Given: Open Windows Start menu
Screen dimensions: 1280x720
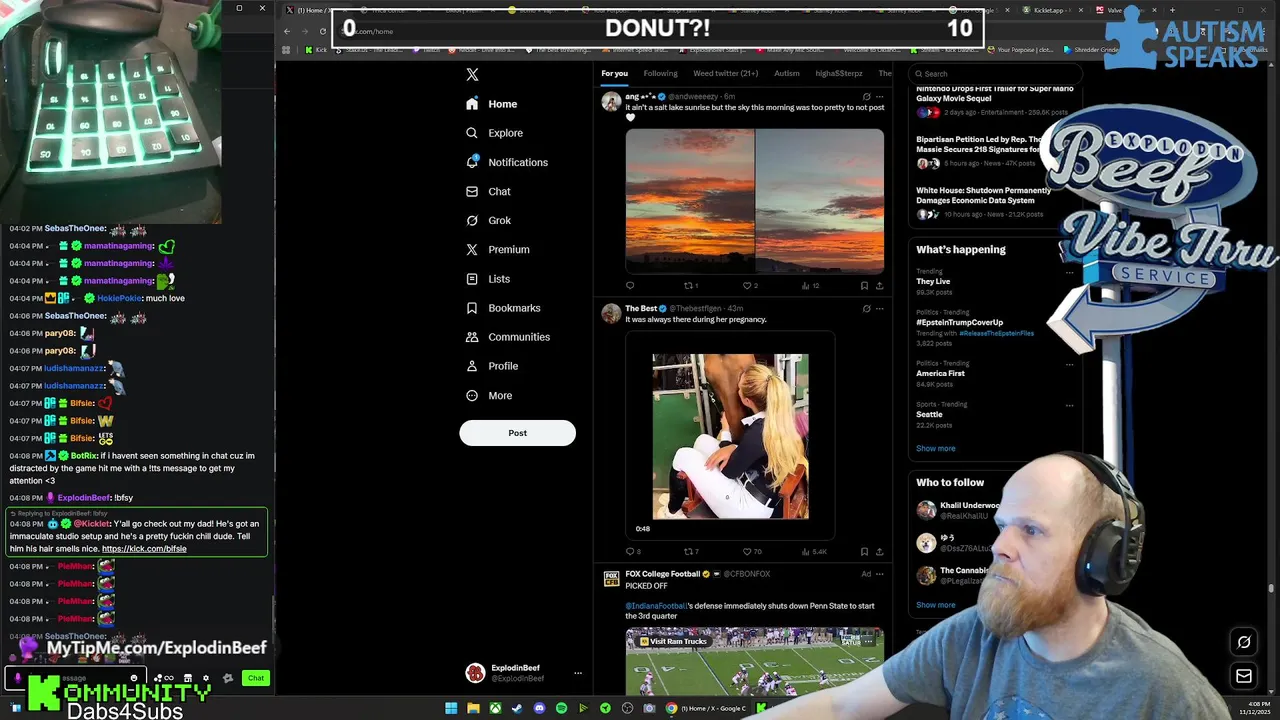Looking at the screenshot, I should 451,708.
